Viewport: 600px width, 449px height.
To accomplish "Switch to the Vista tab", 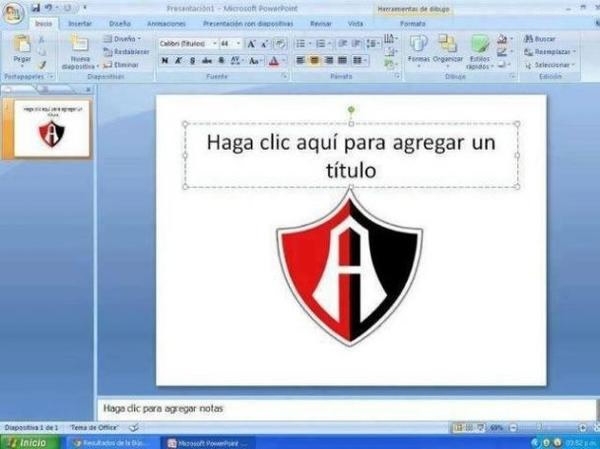I will (x=355, y=24).
